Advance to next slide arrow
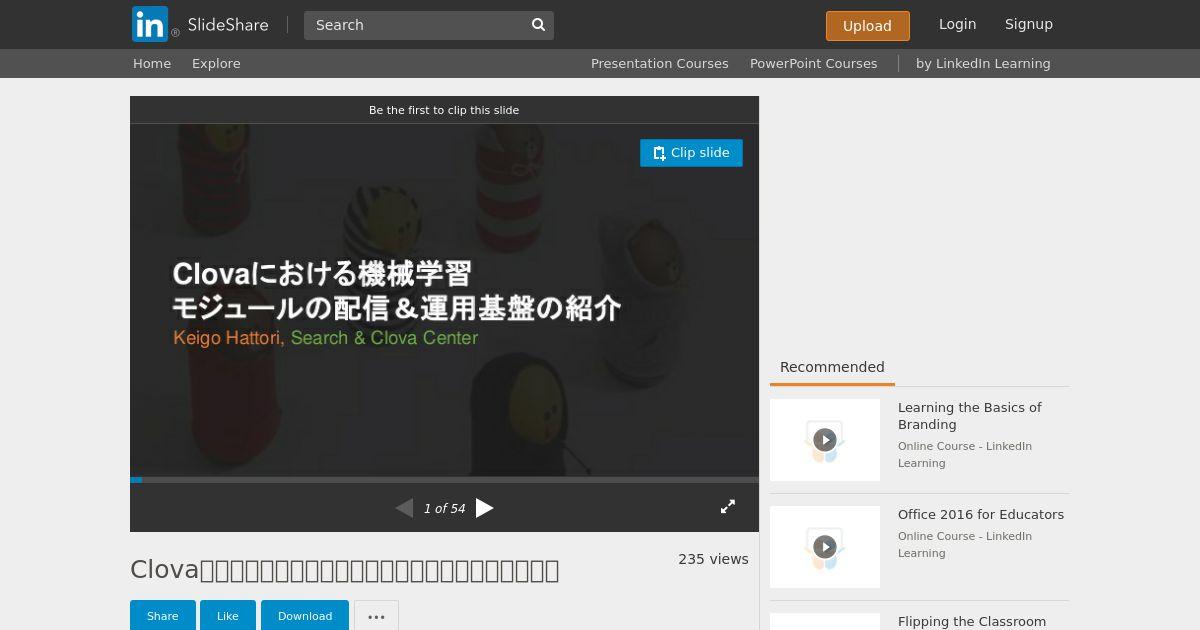 [x=485, y=508]
